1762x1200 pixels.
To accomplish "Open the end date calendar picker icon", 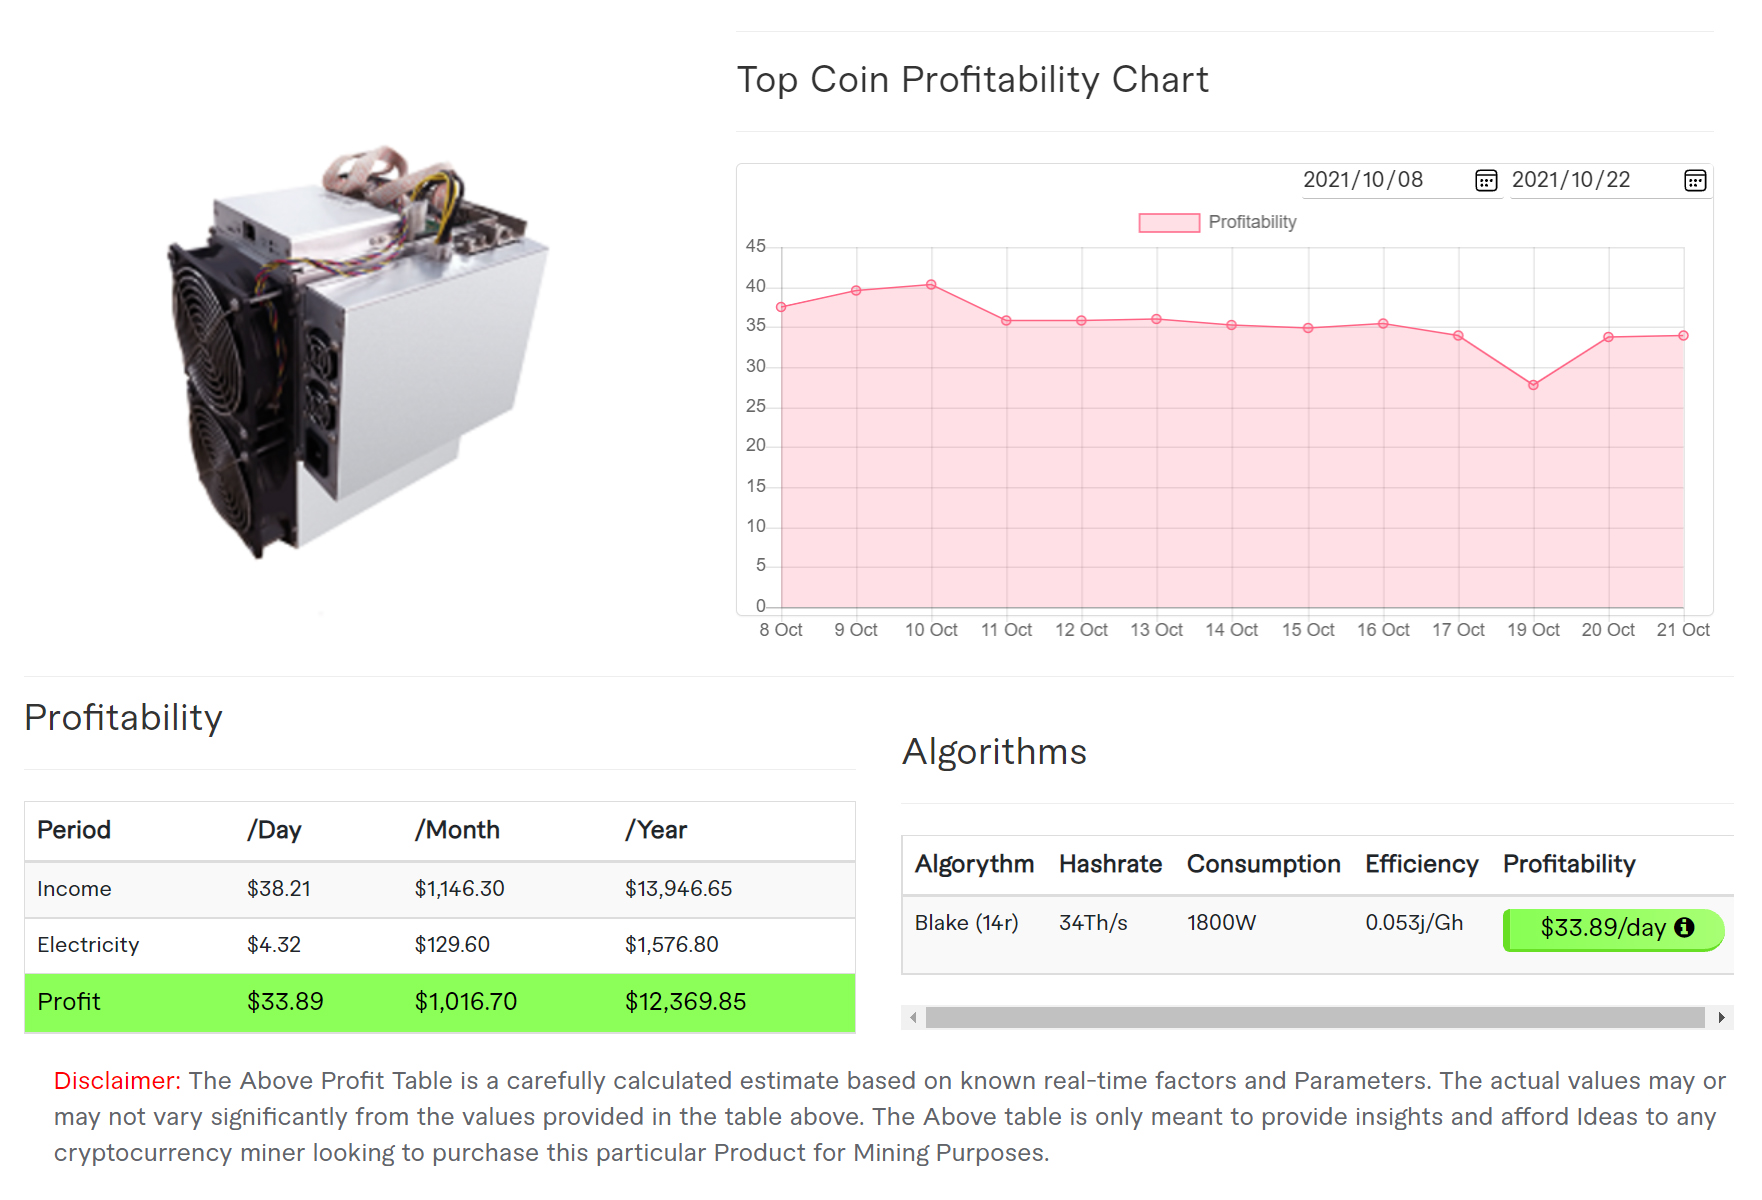I will coord(1695,181).
